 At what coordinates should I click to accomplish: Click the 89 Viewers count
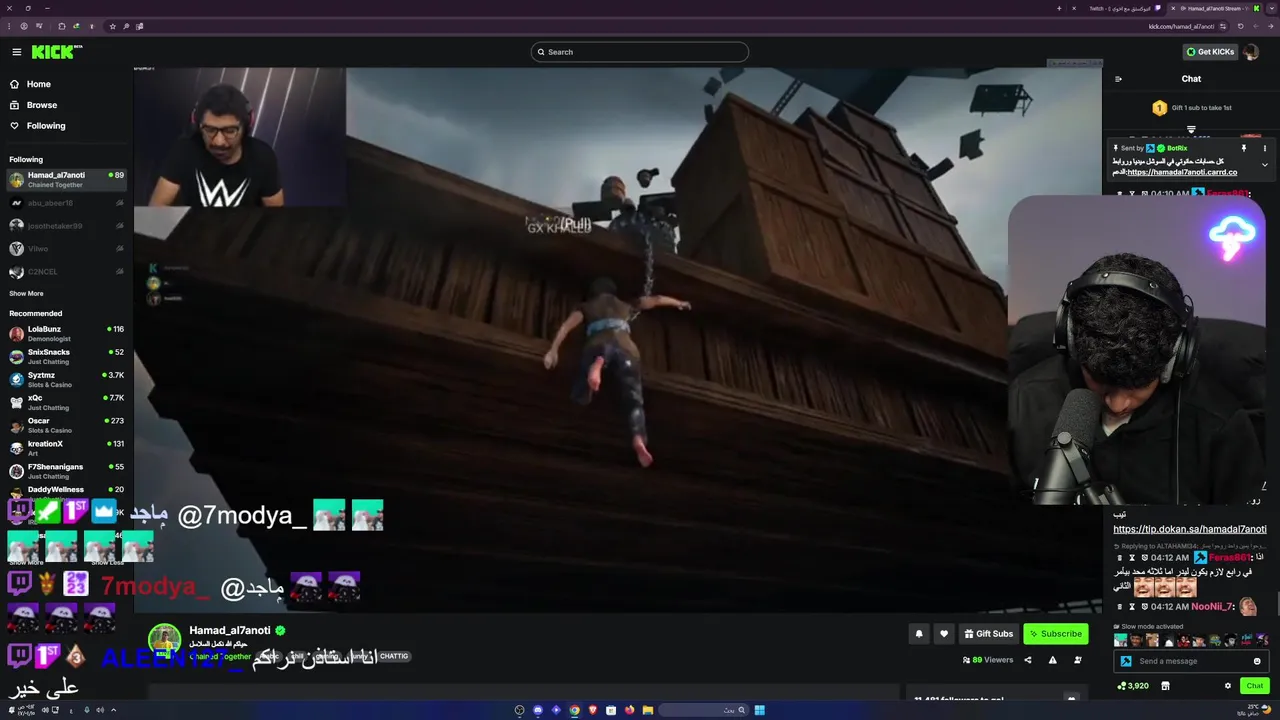point(987,660)
